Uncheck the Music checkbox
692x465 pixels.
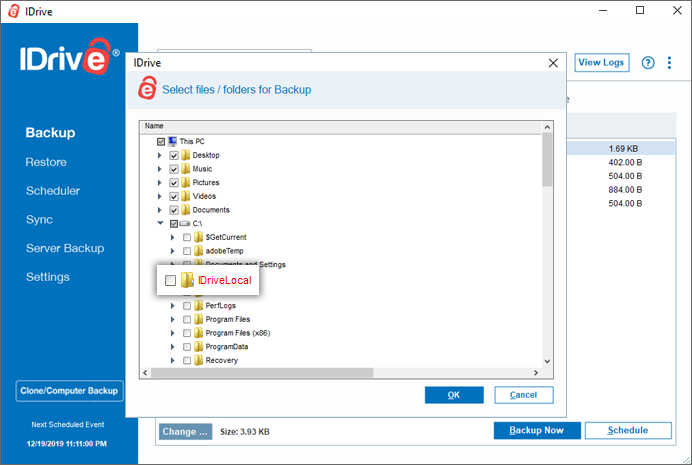click(174, 169)
